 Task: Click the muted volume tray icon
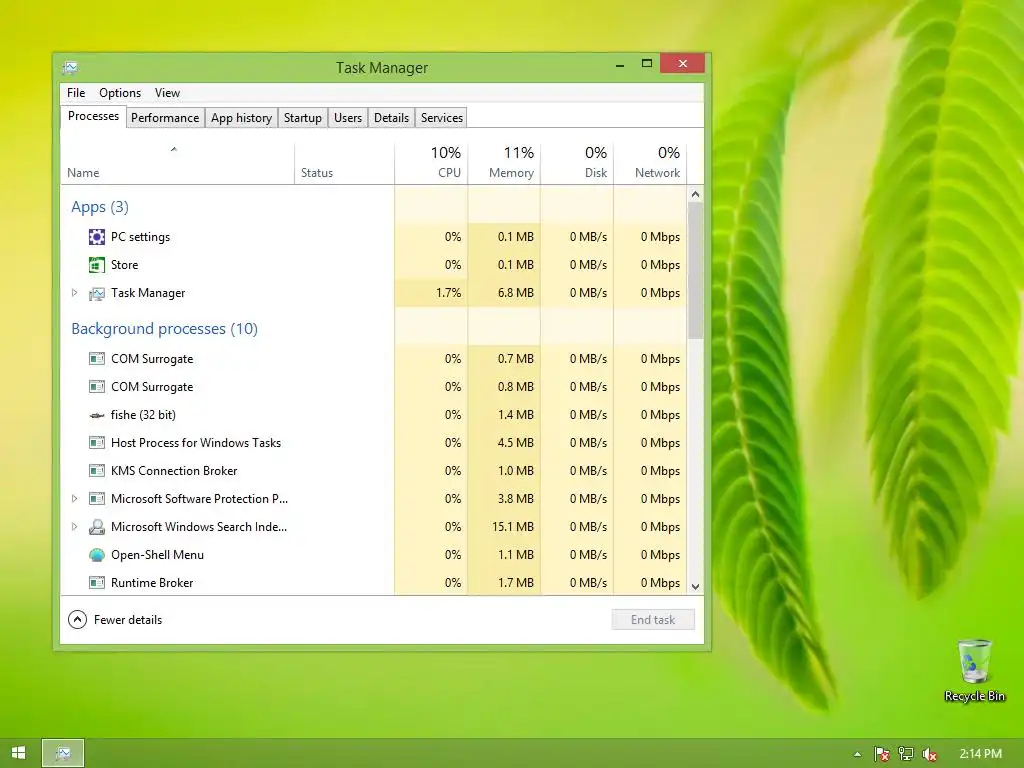coord(930,754)
